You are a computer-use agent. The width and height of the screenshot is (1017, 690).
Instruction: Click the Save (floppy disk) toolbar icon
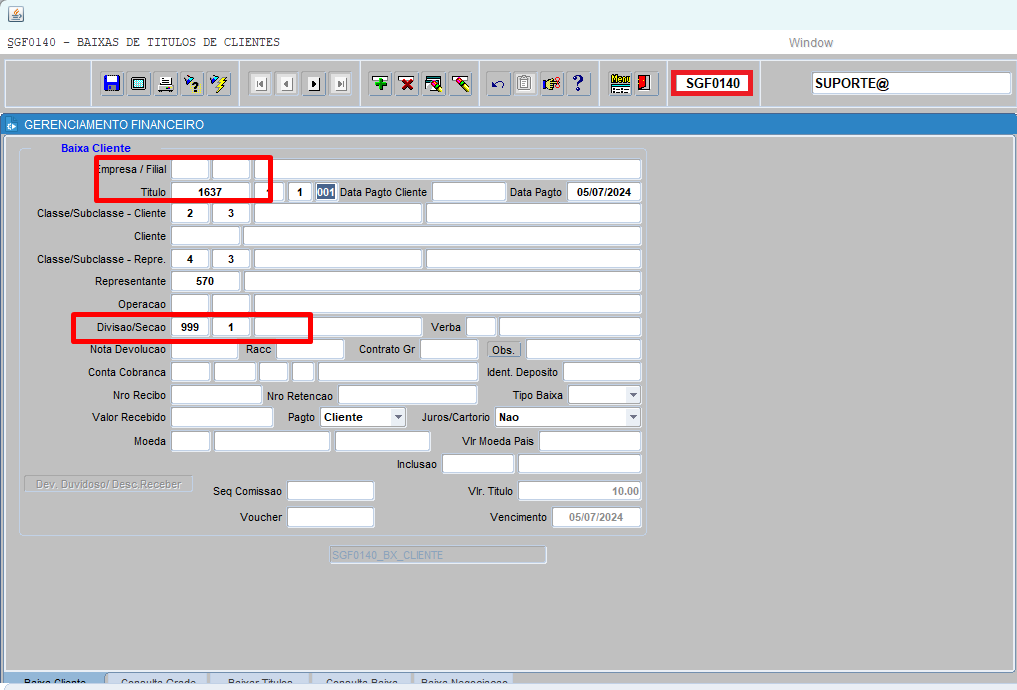(112, 84)
